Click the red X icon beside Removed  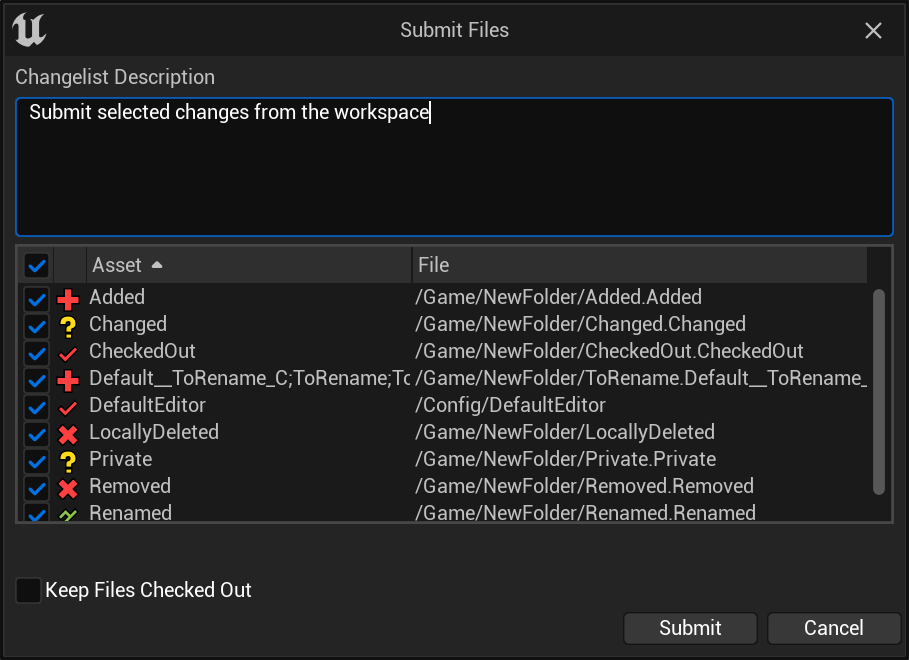(68, 488)
